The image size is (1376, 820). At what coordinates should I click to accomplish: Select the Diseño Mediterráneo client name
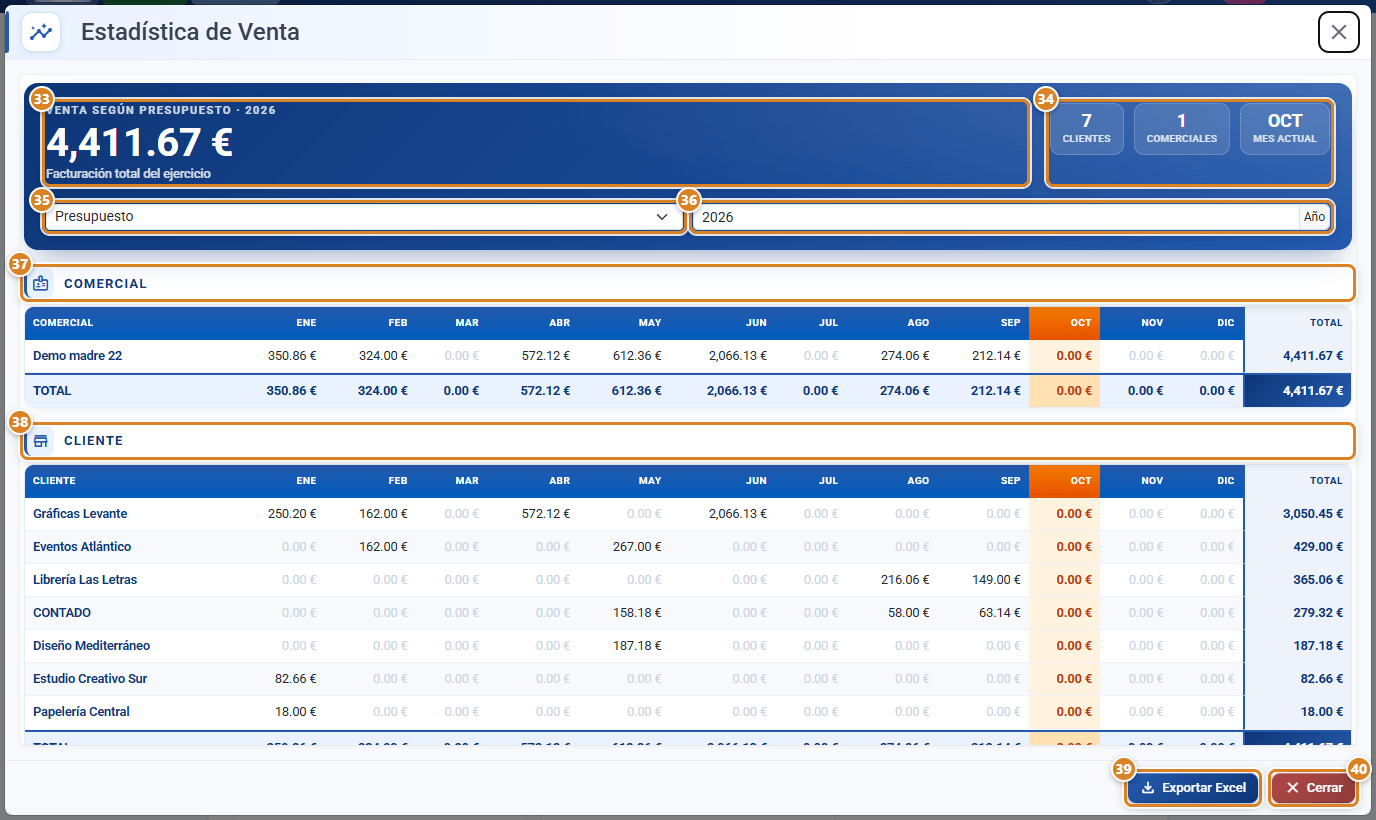click(x=92, y=646)
